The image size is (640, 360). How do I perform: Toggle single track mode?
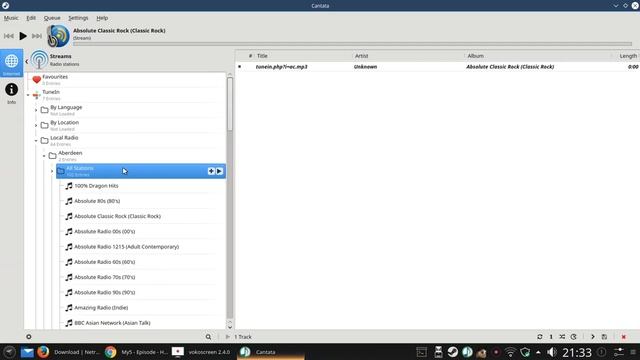pos(551,337)
